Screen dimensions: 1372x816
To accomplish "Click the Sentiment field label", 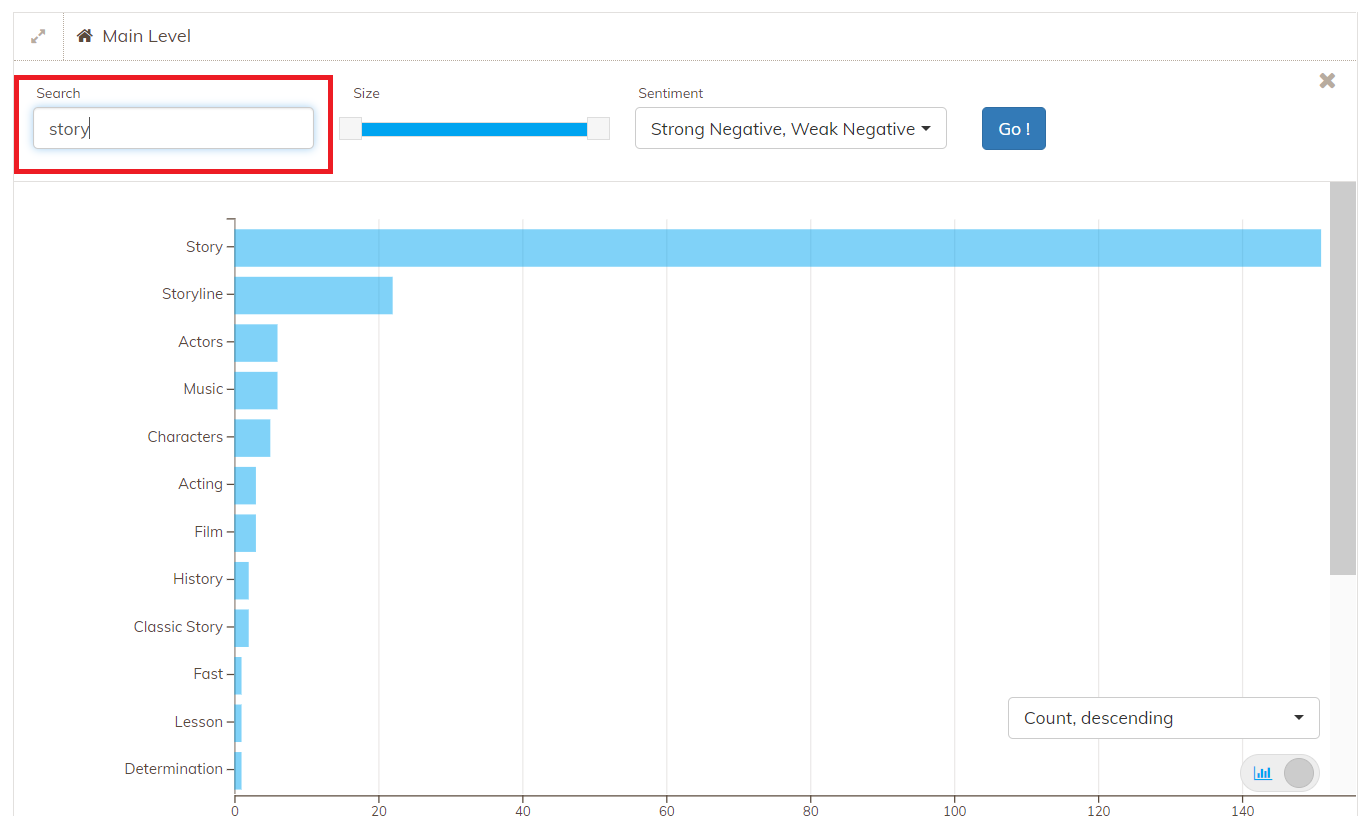I will [x=671, y=93].
